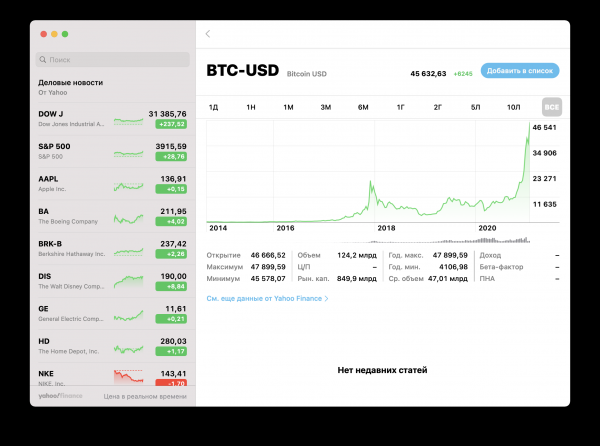Screen dimensions: 600x446
Task: Open Деловые новости from Yahoo
Action: [x=112, y=87]
